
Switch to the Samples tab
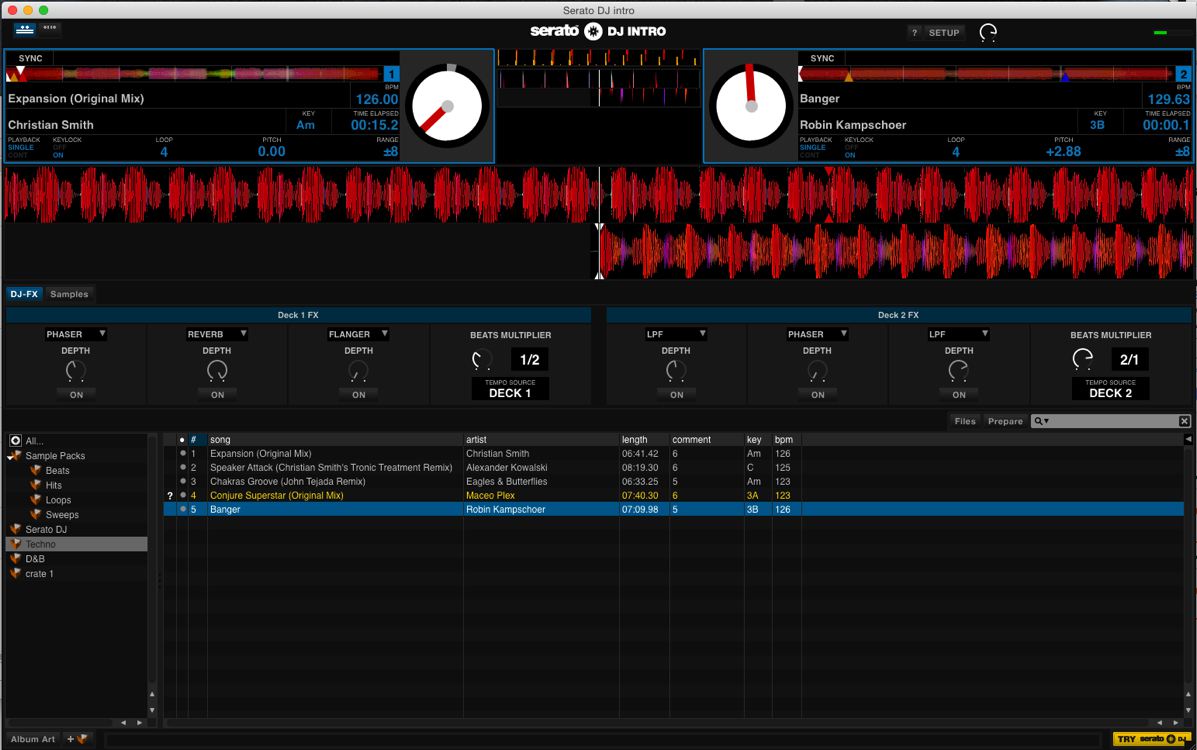69,294
